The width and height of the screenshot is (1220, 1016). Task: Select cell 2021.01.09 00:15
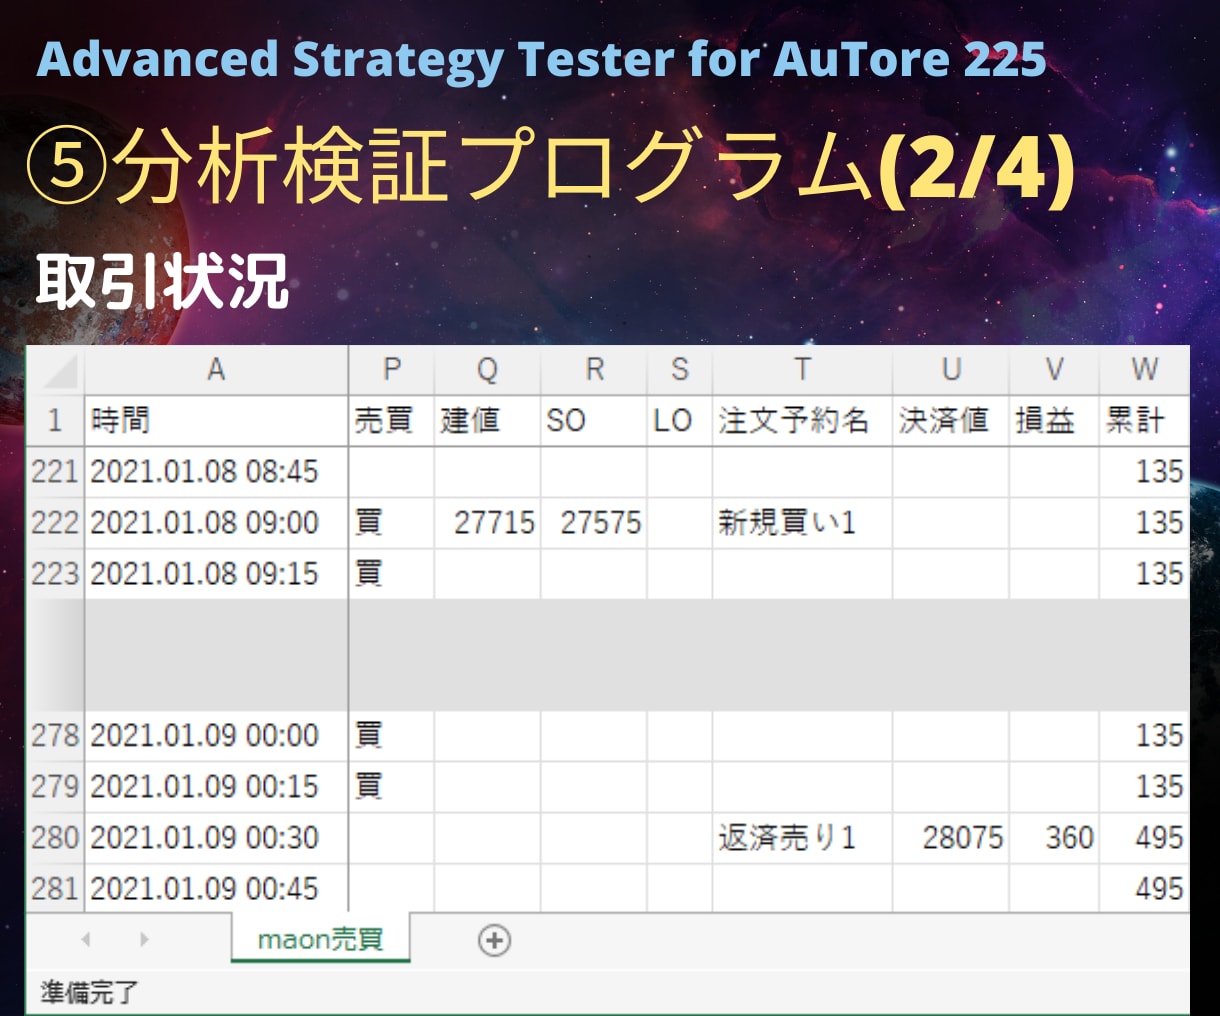click(216, 786)
